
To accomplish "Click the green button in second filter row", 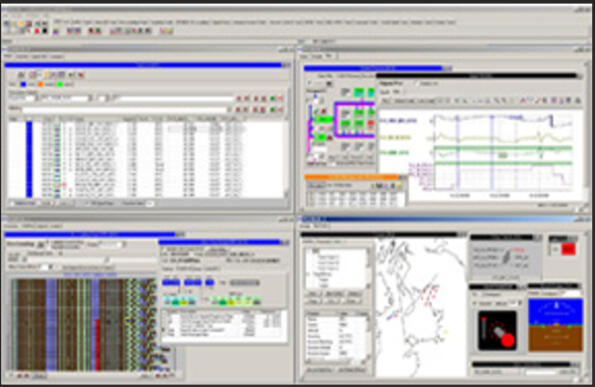I will pos(272,110).
